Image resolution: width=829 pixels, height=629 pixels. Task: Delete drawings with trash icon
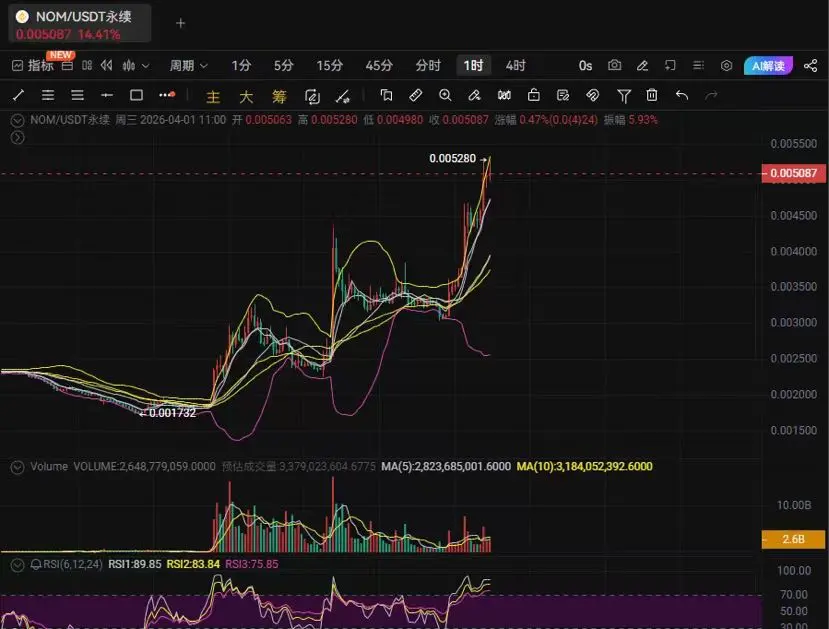click(652, 95)
